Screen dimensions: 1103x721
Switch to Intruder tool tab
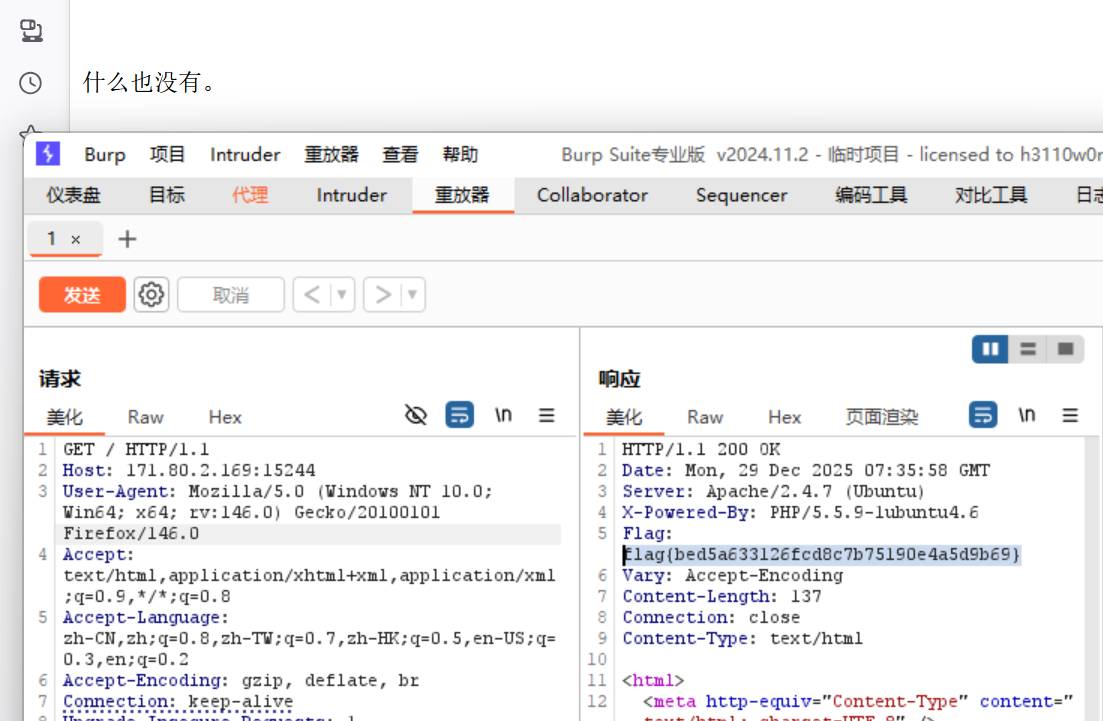pos(352,195)
